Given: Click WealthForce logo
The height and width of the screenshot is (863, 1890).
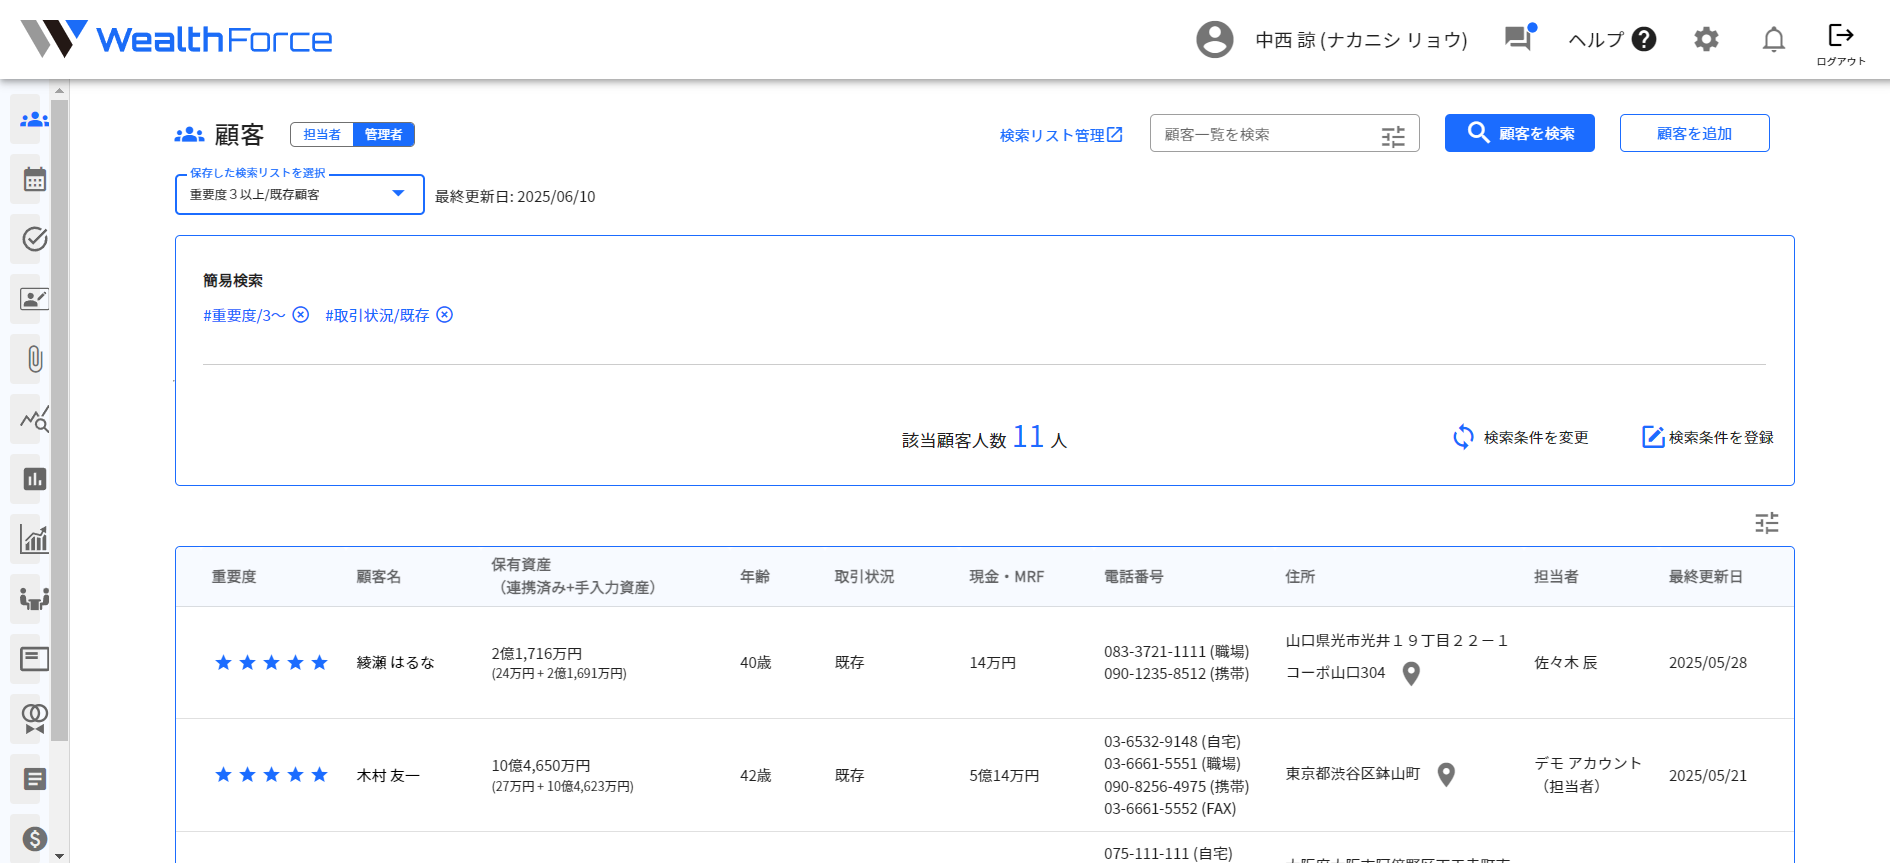Looking at the screenshot, I should (177, 39).
